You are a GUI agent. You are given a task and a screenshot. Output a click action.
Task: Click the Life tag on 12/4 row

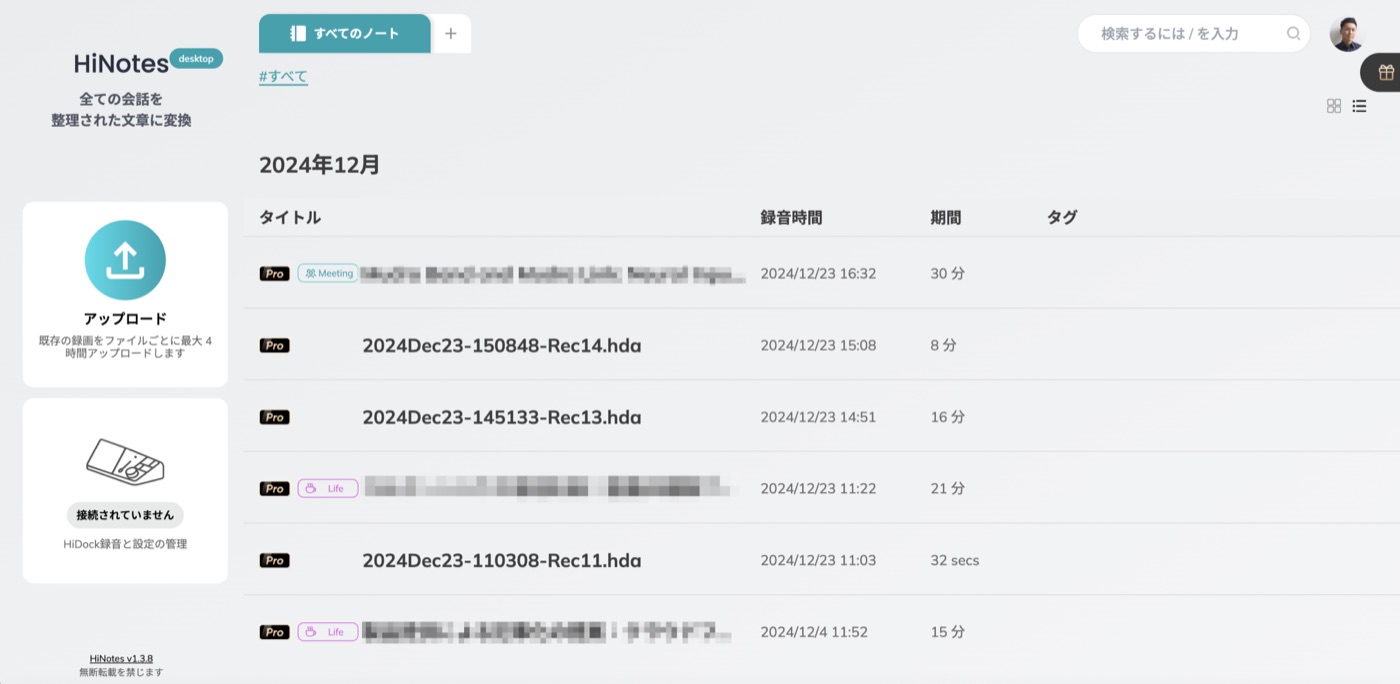[x=328, y=632]
